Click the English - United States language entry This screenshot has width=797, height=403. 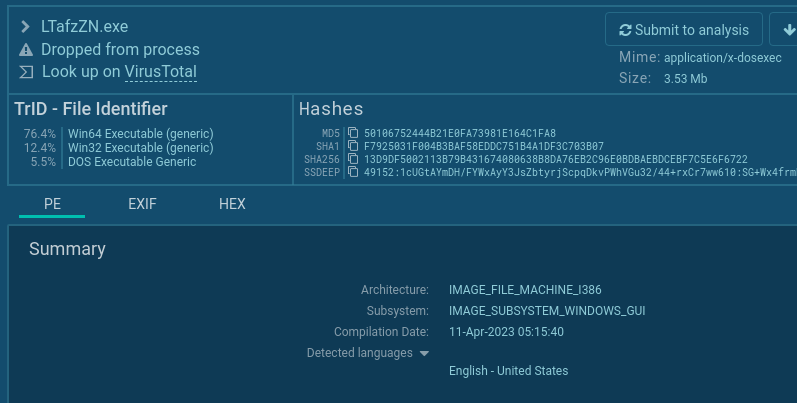(x=508, y=371)
